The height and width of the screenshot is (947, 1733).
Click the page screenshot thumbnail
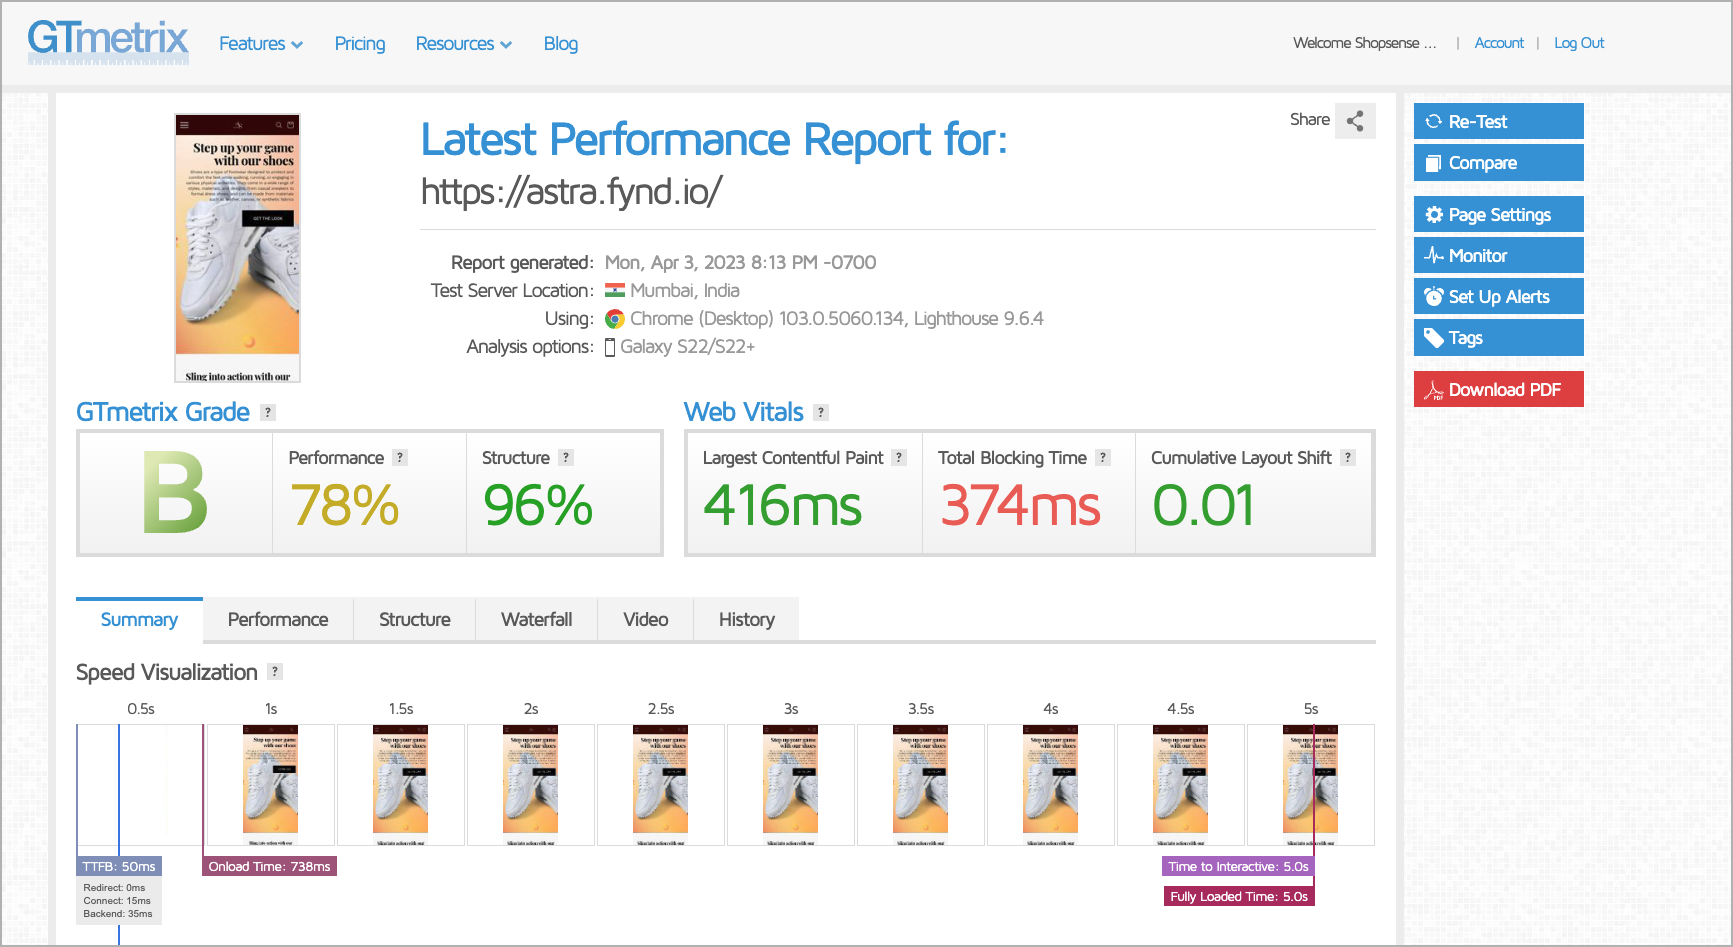pyautogui.click(x=237, y=248)
